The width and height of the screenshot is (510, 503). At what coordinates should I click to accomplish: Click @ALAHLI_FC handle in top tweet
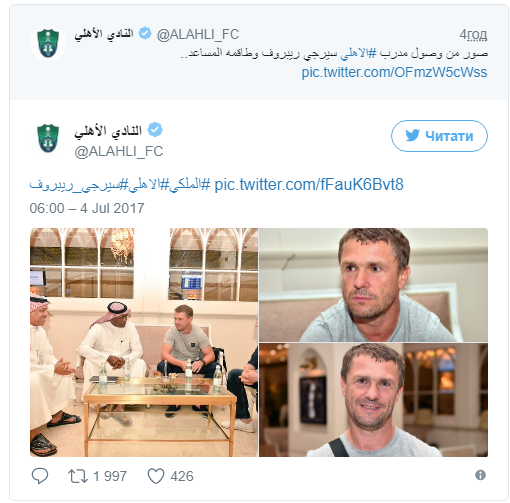198,34
